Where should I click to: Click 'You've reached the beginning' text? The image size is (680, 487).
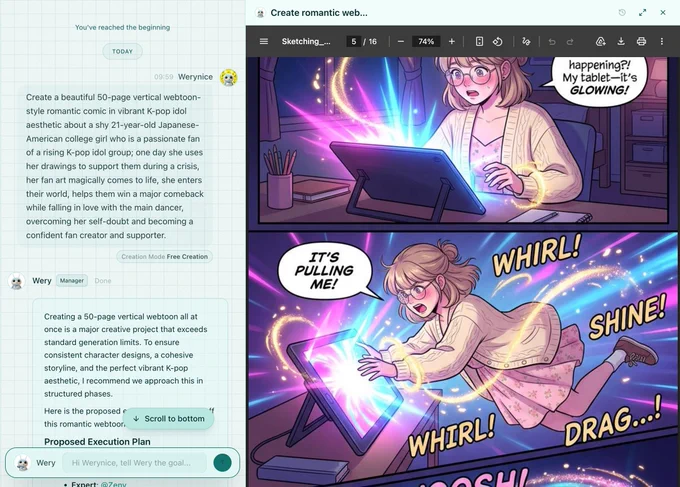pos(122,27)
